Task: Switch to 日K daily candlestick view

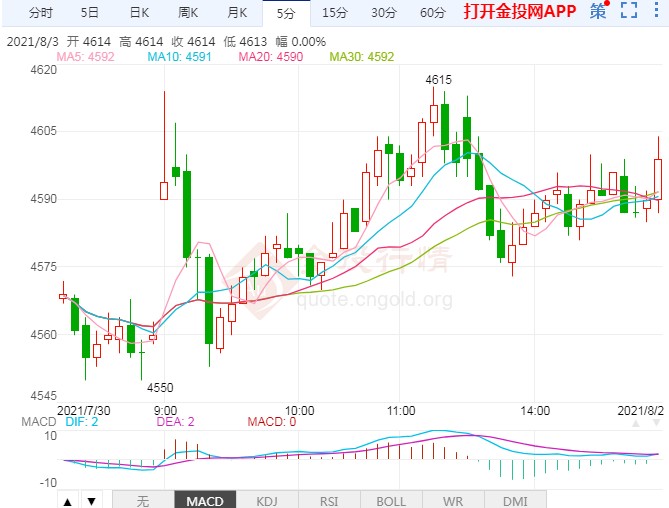Action: 140,13
